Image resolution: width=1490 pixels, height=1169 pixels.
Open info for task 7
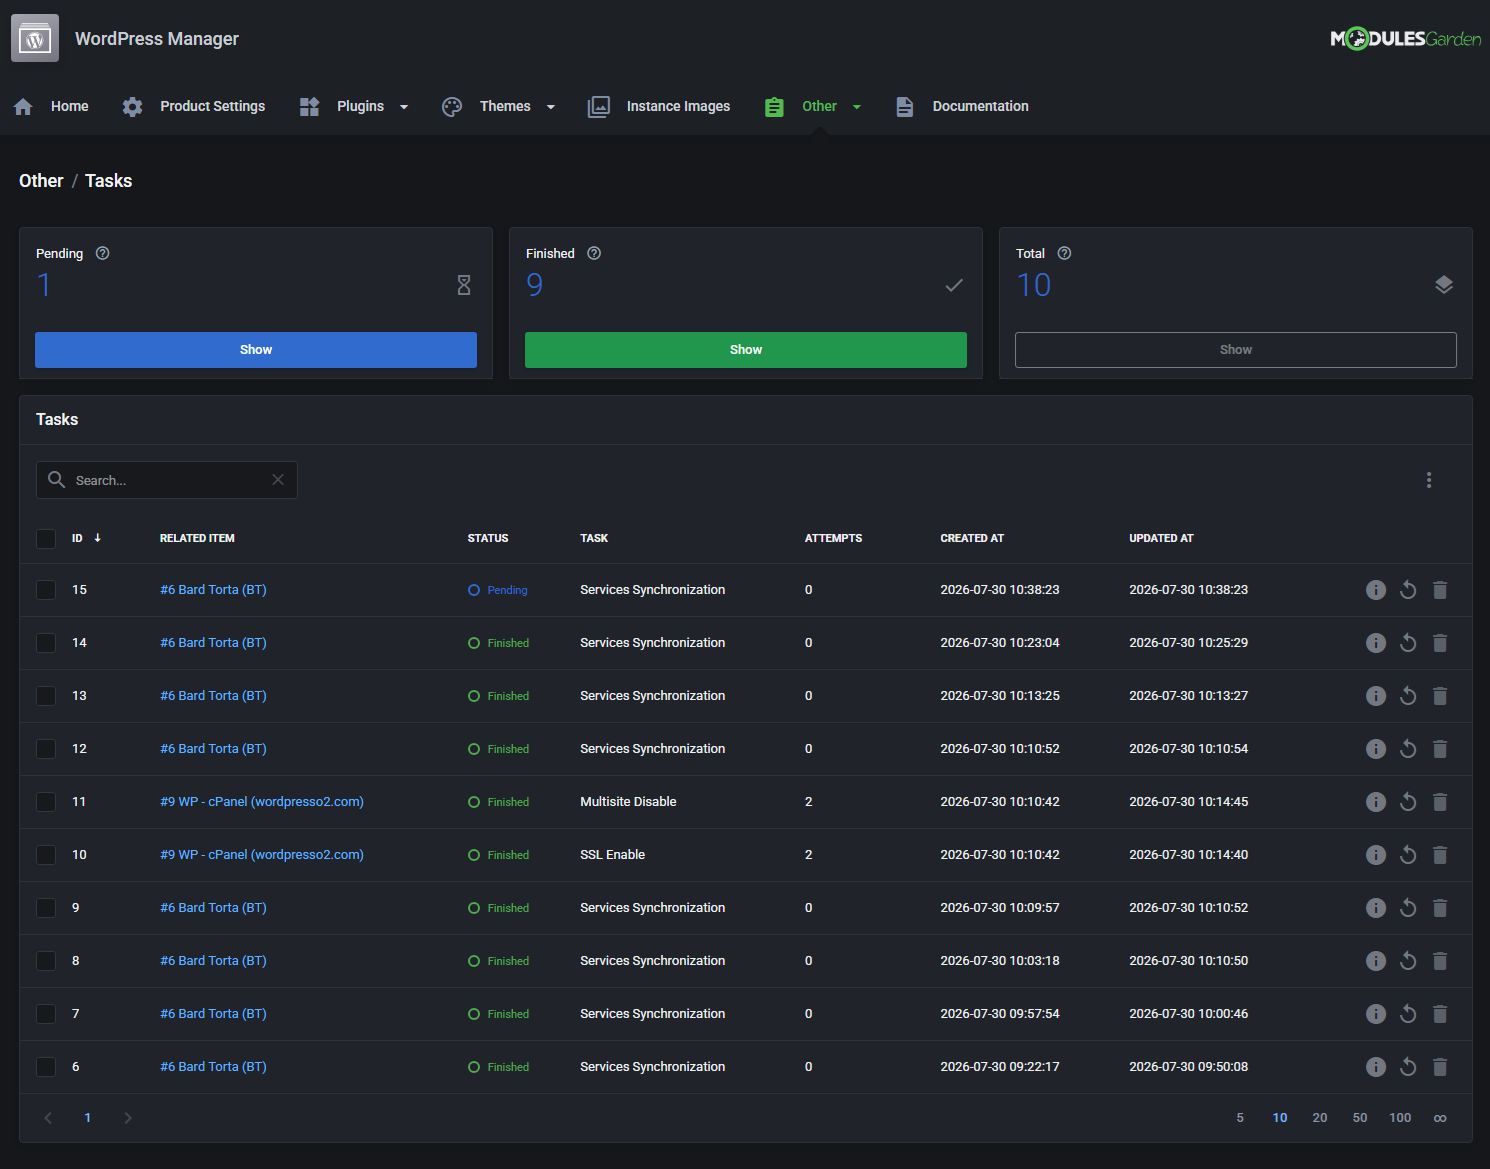(1376, 1014)
